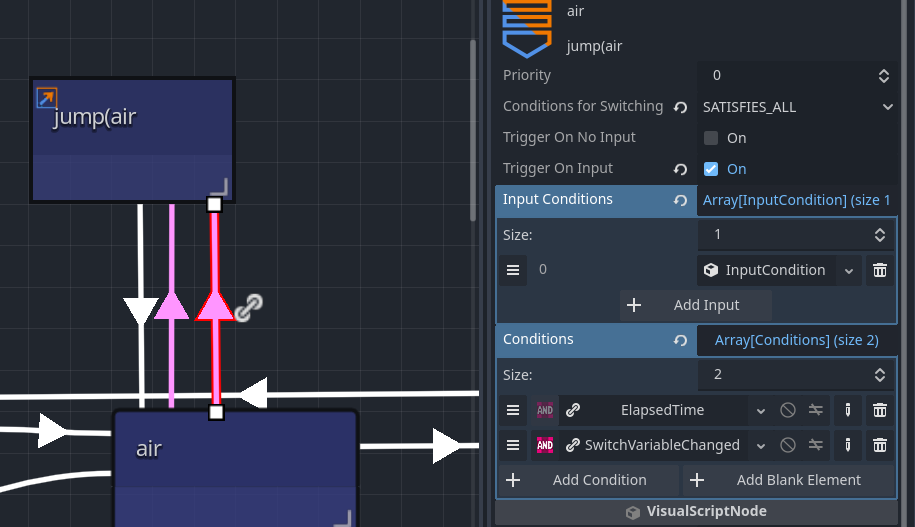Click pencil edit icon on SwitchVariableChanged row
The height and width of the screenshot is (527, 915).
tap(848, 445)
